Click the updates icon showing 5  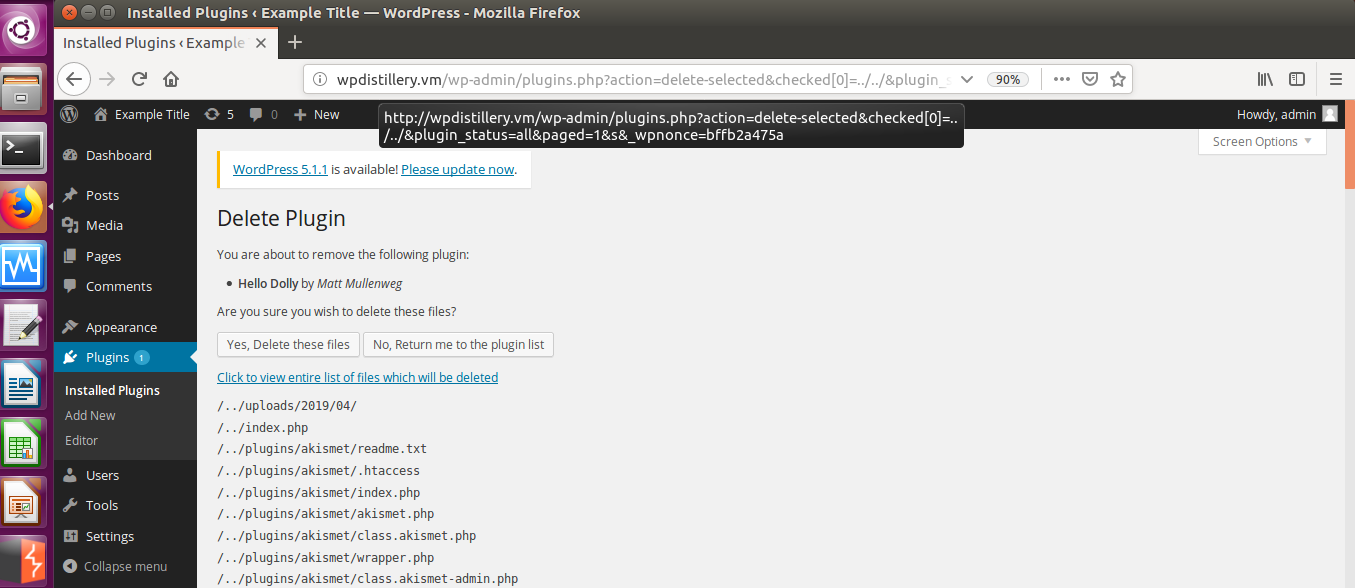click(219, 114)
